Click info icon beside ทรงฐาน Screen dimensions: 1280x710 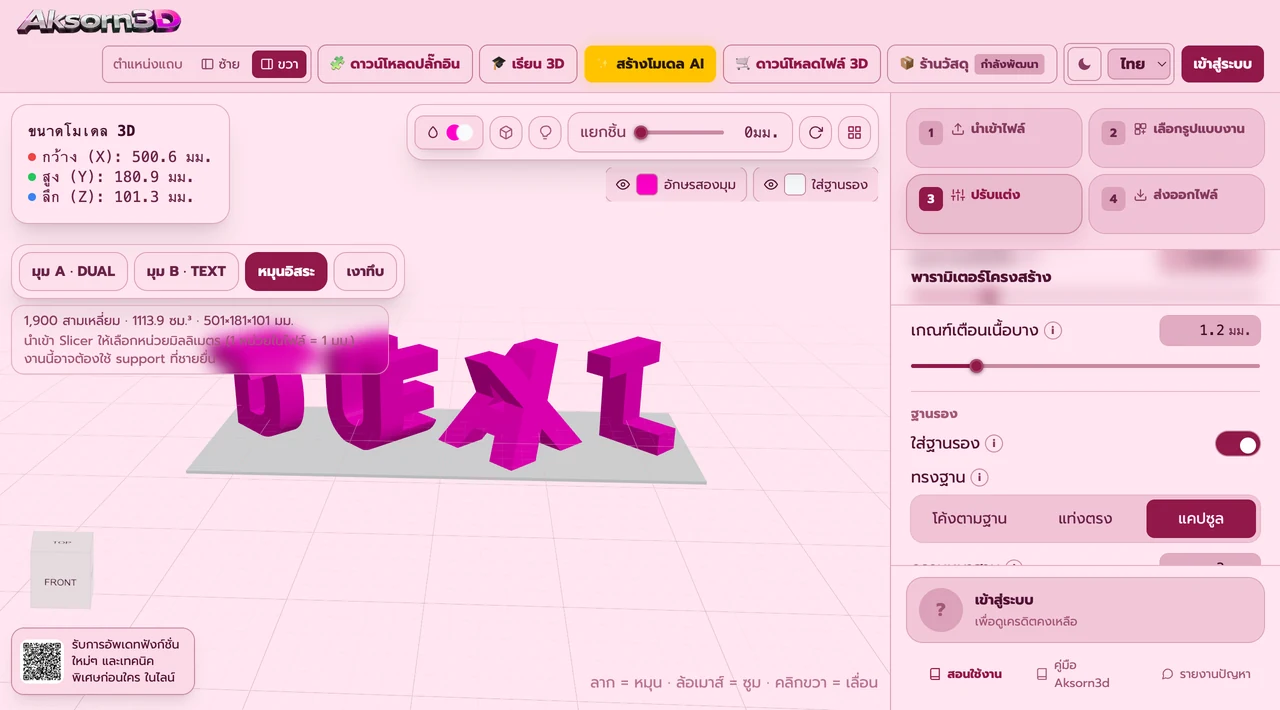[979, 477]
